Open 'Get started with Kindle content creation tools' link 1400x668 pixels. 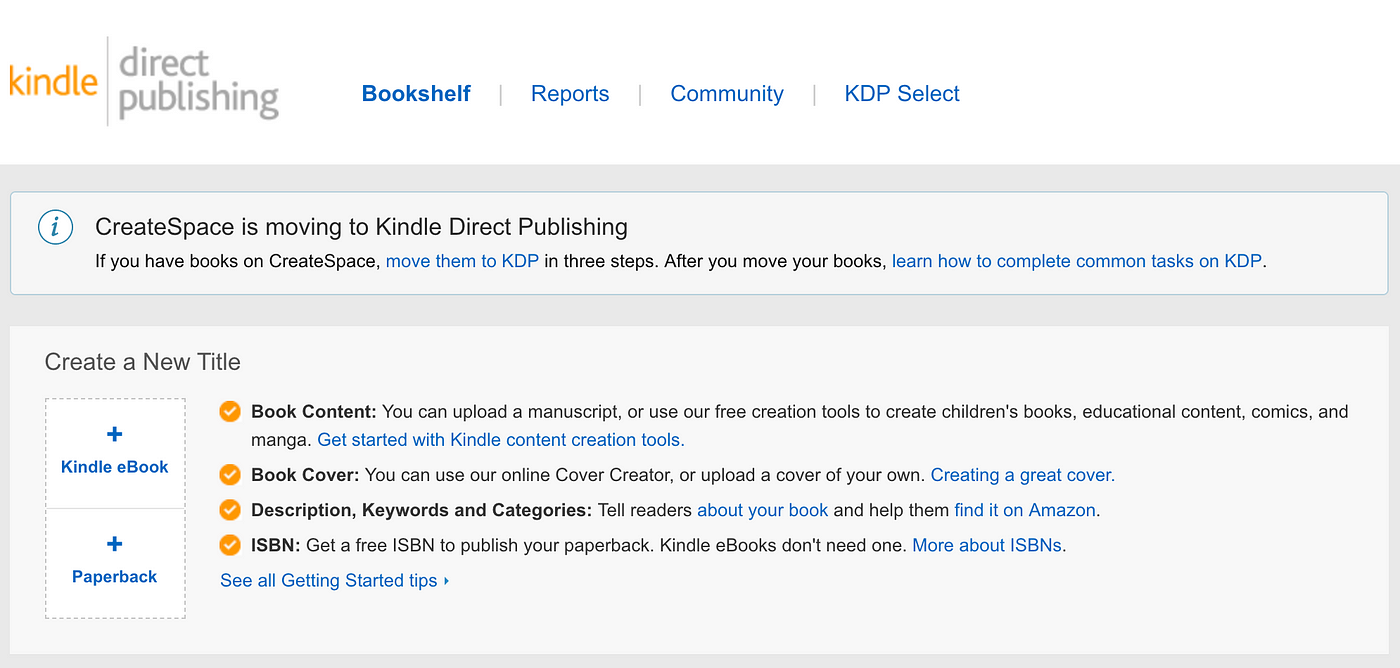[x=501, y=440]
